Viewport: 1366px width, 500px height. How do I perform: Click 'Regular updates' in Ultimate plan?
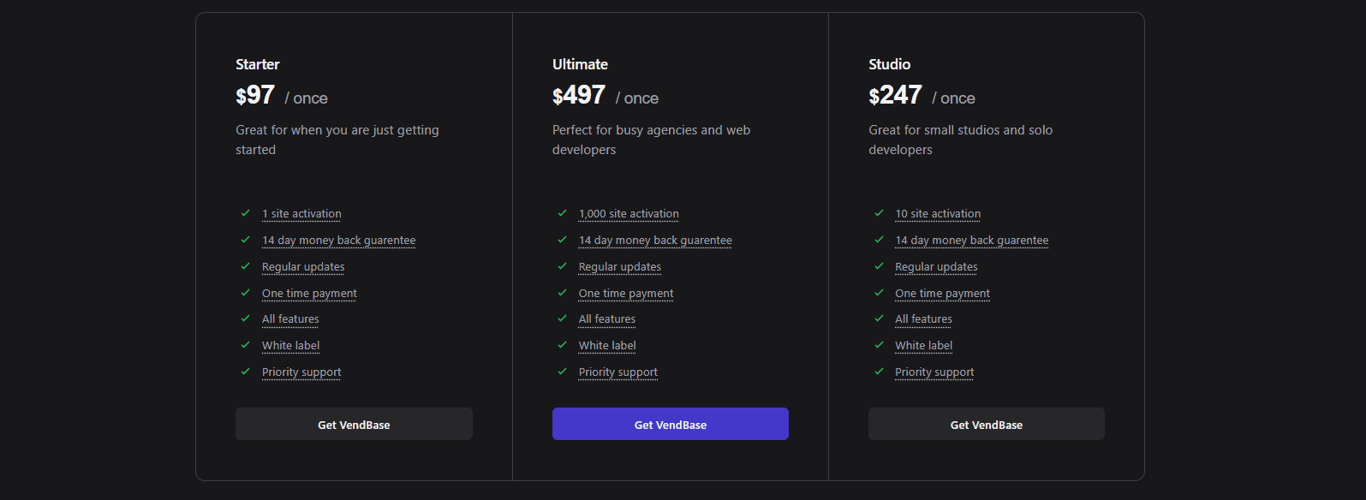tap(620, 267)
